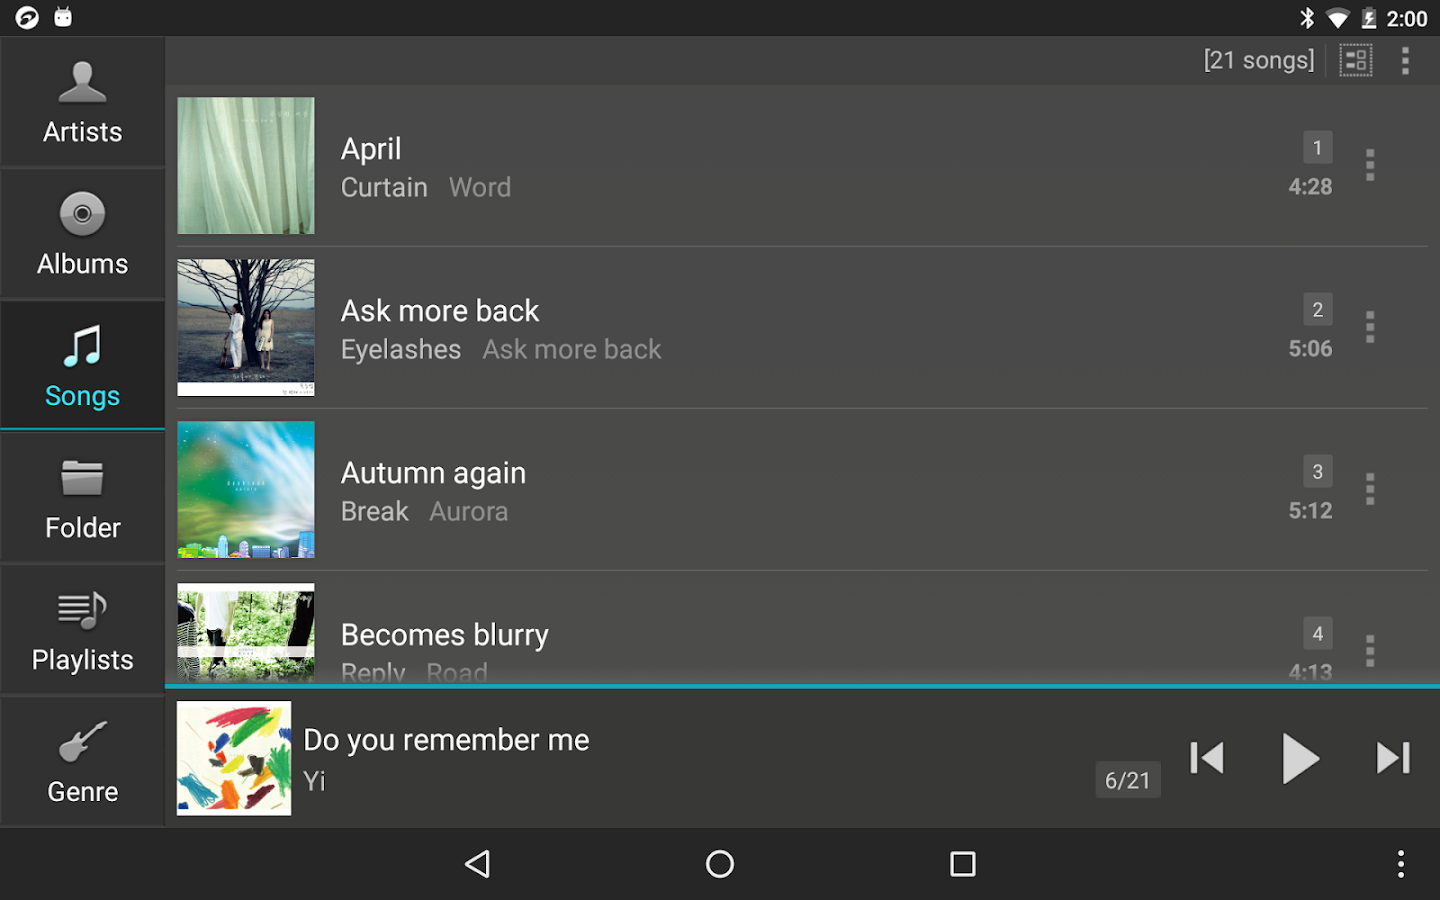The image size is (1440, 900).
Task: Tap the Android recent apps button
Action: (963, 864)
